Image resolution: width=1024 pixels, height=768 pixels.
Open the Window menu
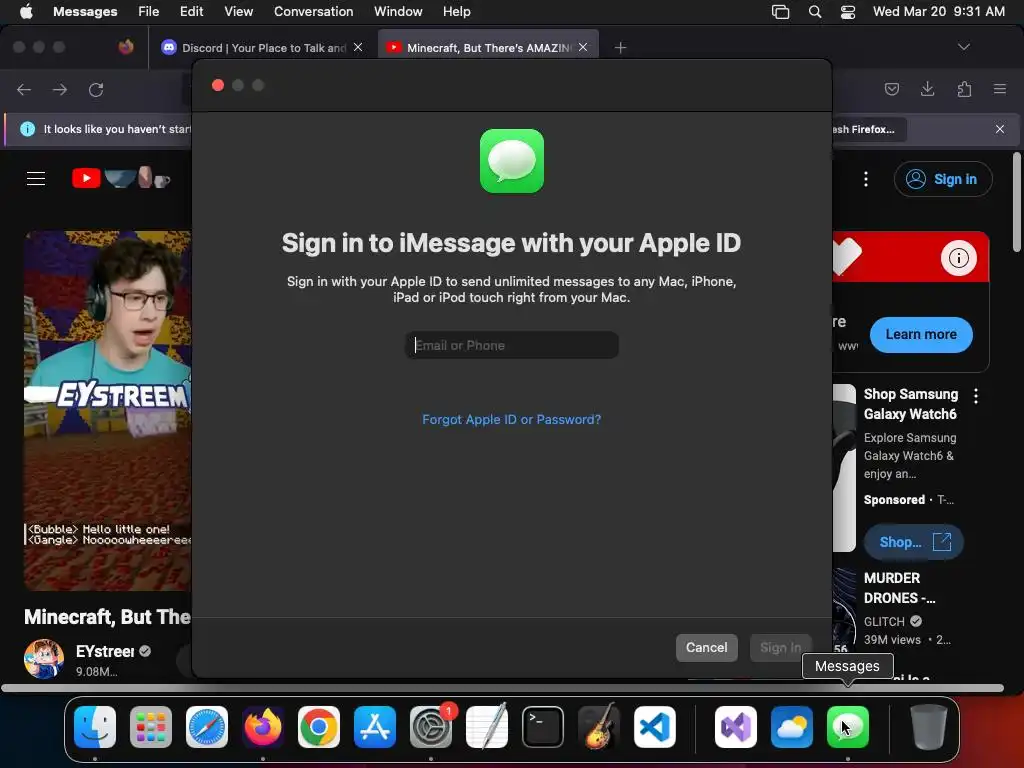[398, 11]
